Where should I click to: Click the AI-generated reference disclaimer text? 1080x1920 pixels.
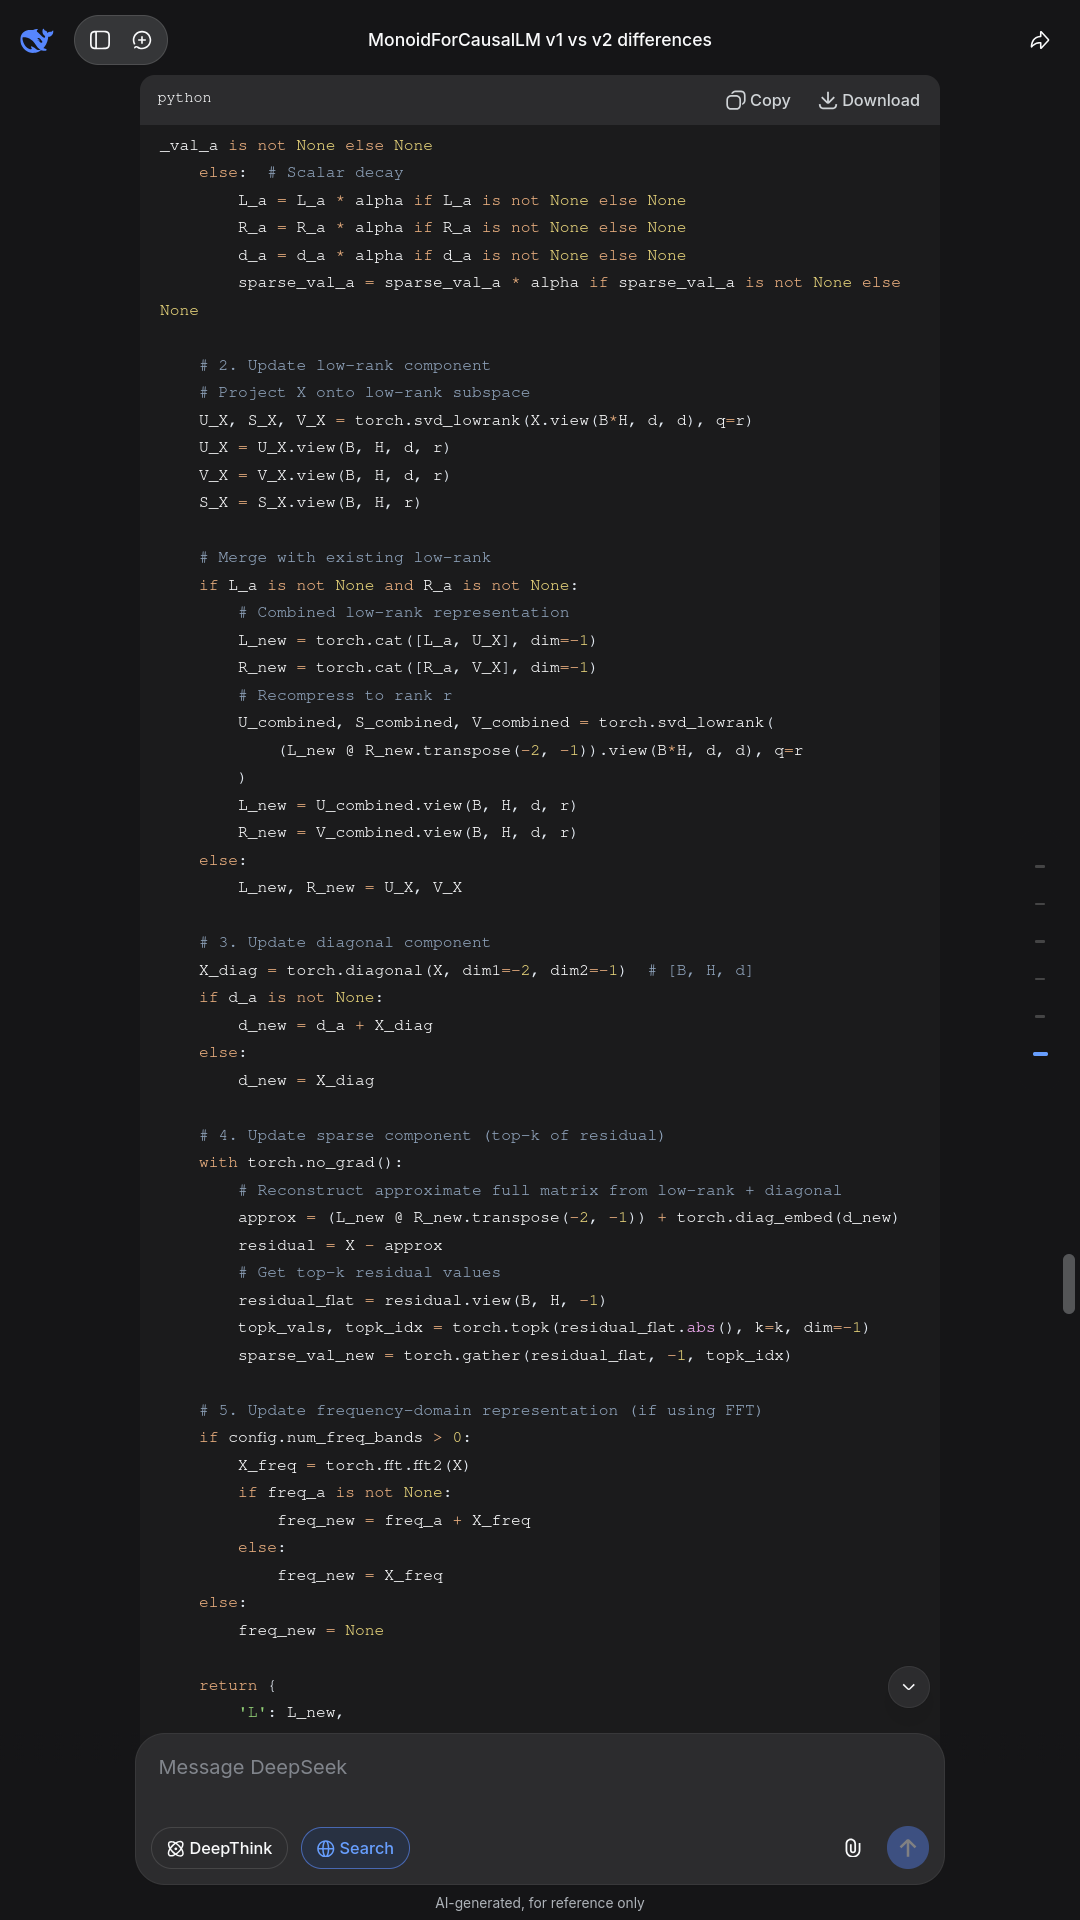(540, 1903)
